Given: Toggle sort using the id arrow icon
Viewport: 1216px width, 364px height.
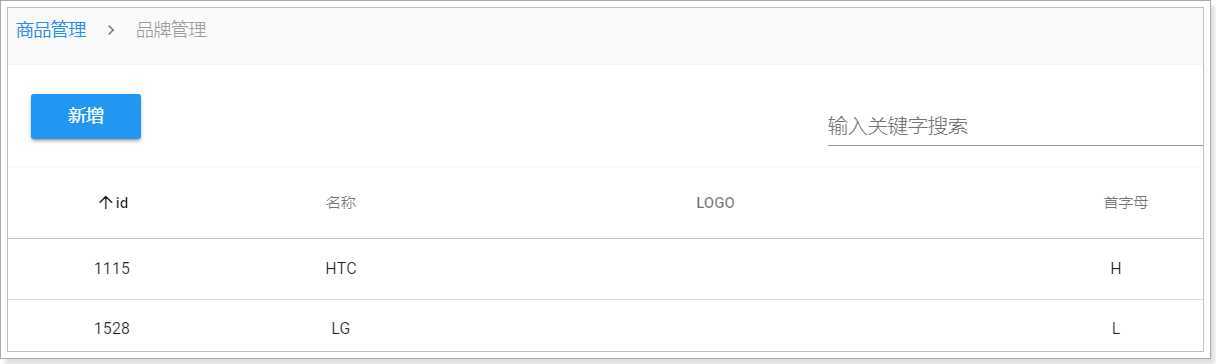Looking at the screenshot, I should 105,203.
